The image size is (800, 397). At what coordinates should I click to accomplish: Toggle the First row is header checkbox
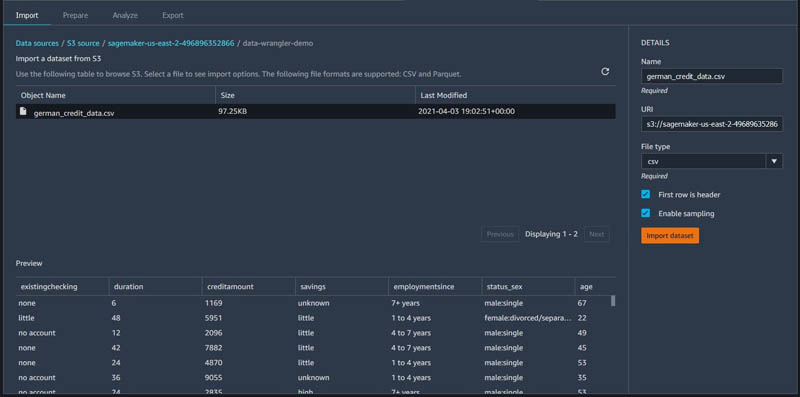(645, 194)
